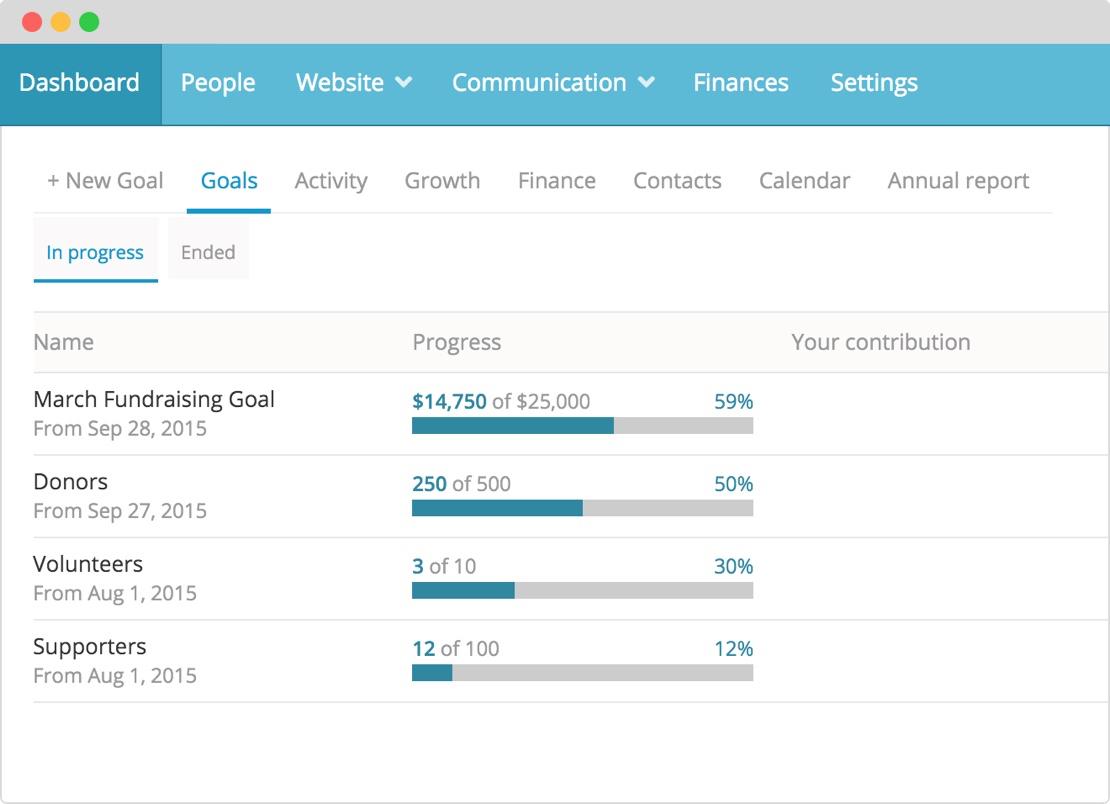Open the Calendar tab
The image size is (1110, 804).
(804, 181)
